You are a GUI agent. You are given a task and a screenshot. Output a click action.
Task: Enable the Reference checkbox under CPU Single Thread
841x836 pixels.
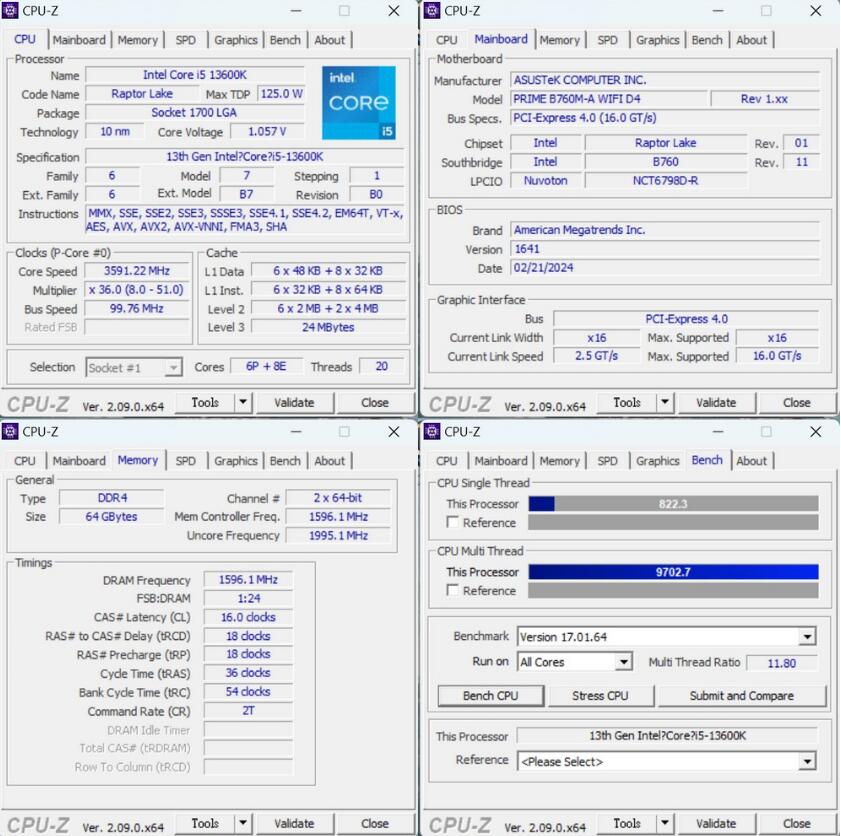(x=454, y=523)
